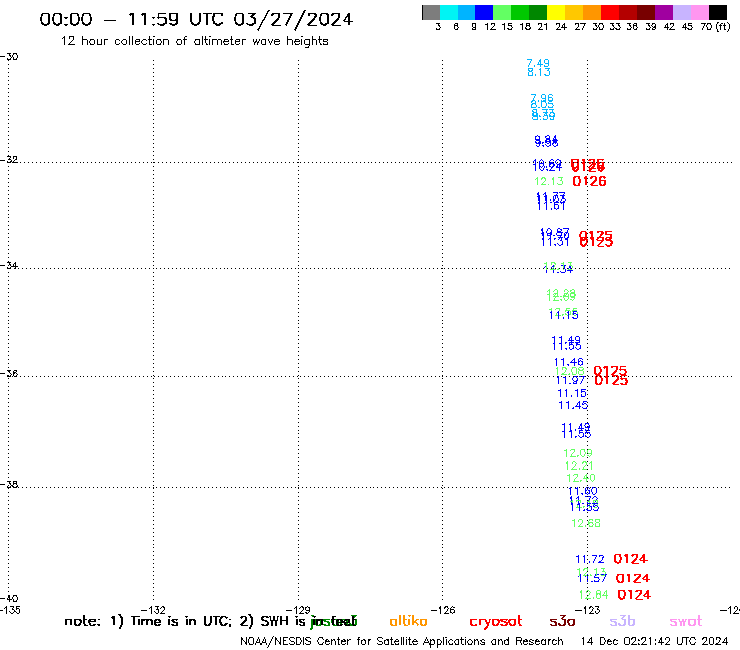Pick the light green legend swatch before 15
Screen dimensions: 740x650
[x=502, y=12]
